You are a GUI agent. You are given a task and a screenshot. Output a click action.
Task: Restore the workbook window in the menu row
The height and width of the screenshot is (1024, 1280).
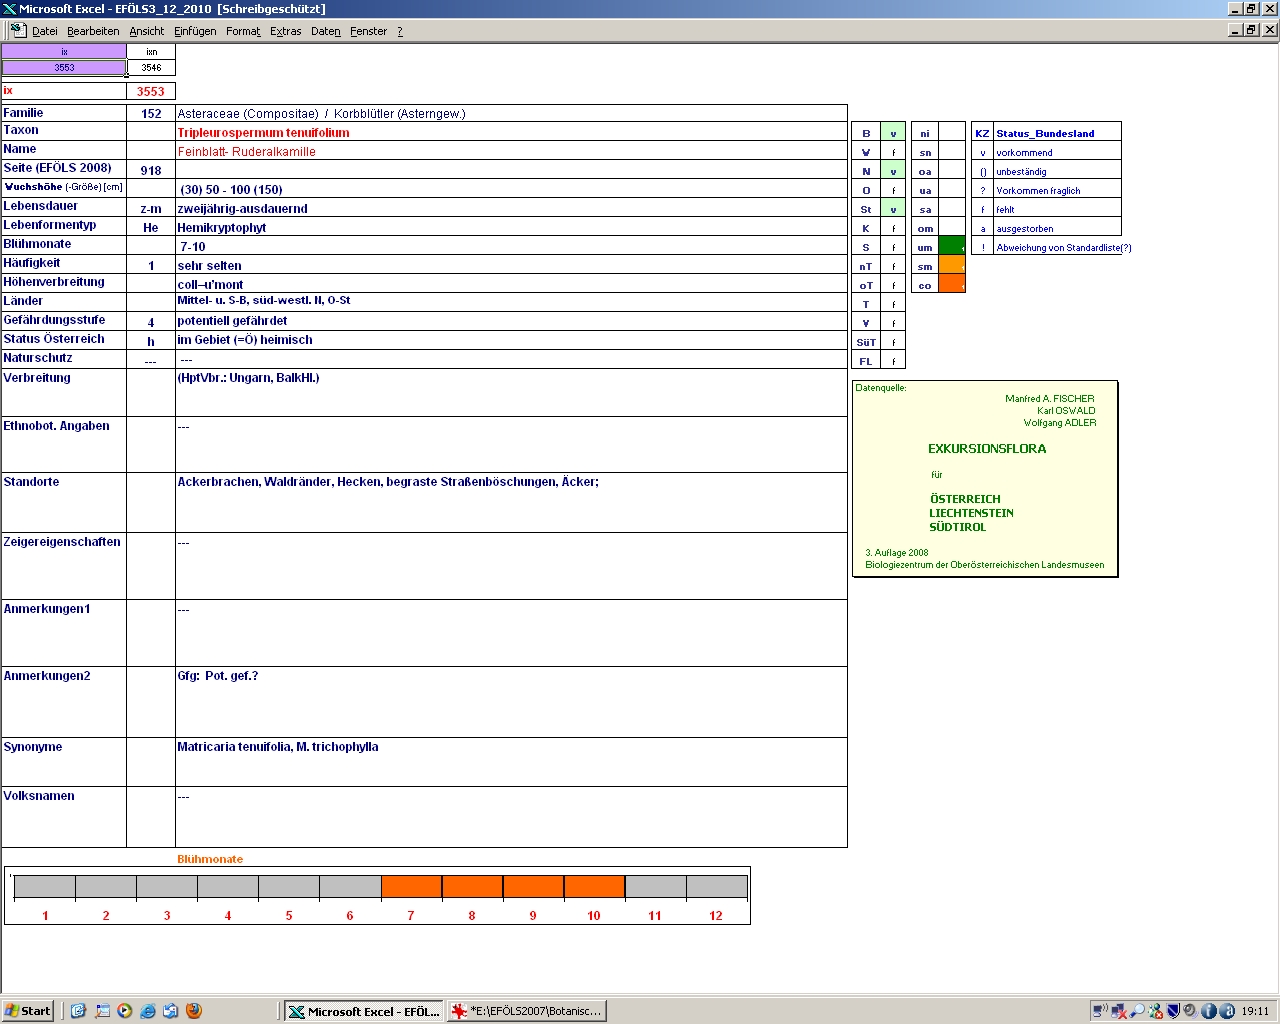point(1251,30)
